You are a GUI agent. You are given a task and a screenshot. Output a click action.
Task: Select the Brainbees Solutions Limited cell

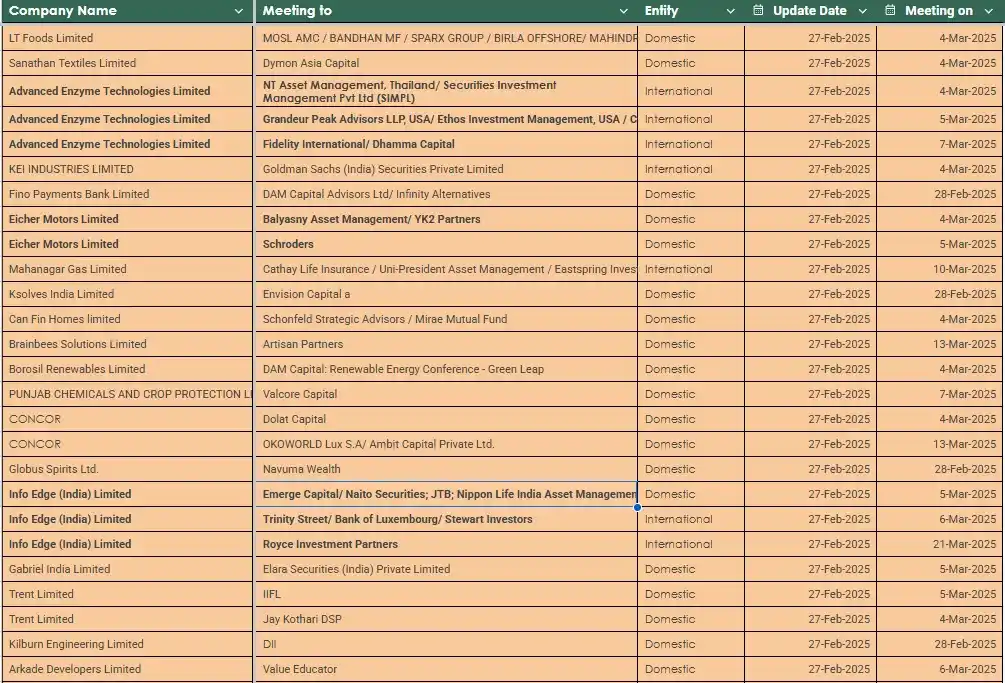pyautogui.click(x=127, y=344)
